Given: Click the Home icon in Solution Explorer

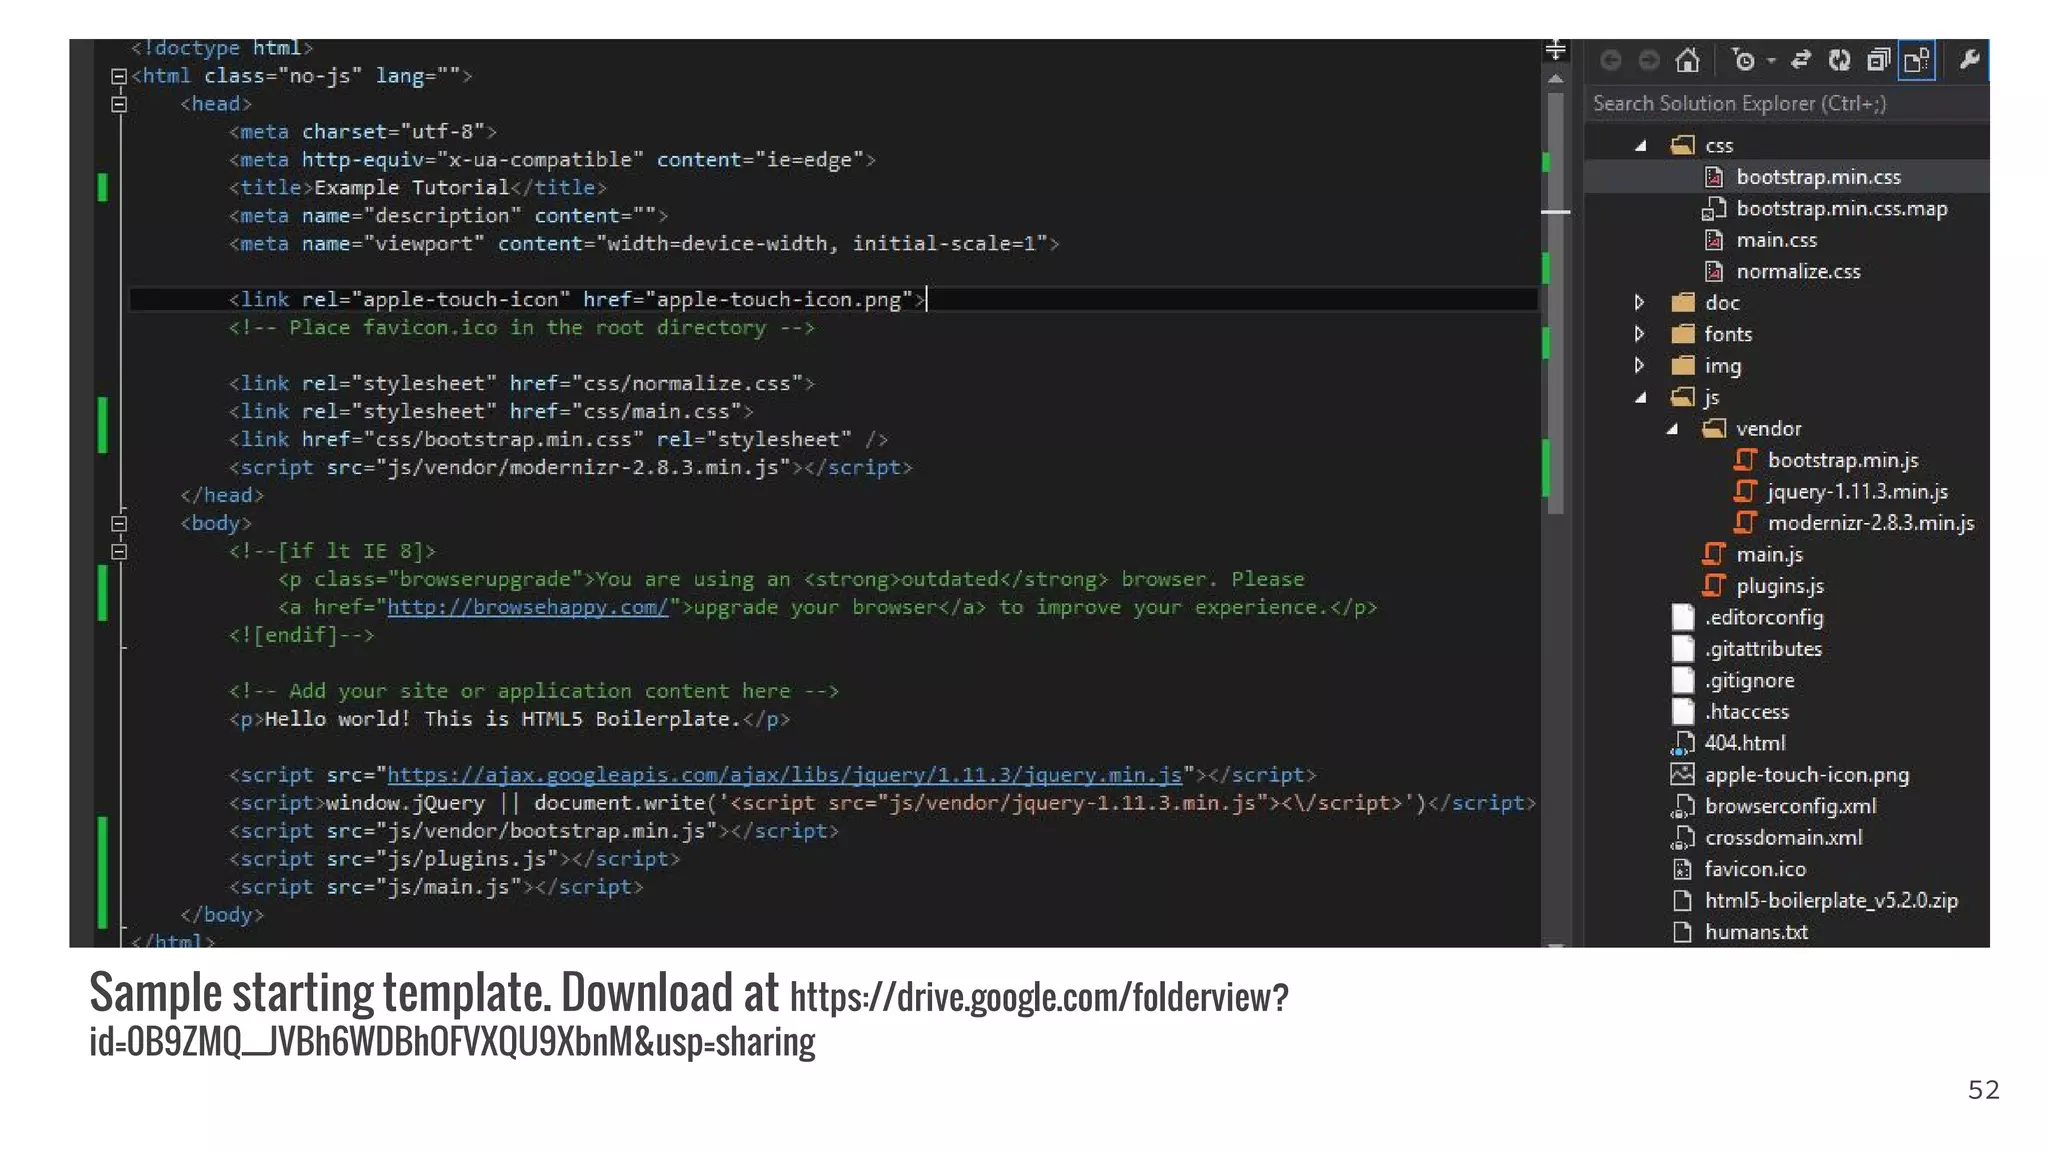Looking at the screenshot, I should [x=1688, y=61].
